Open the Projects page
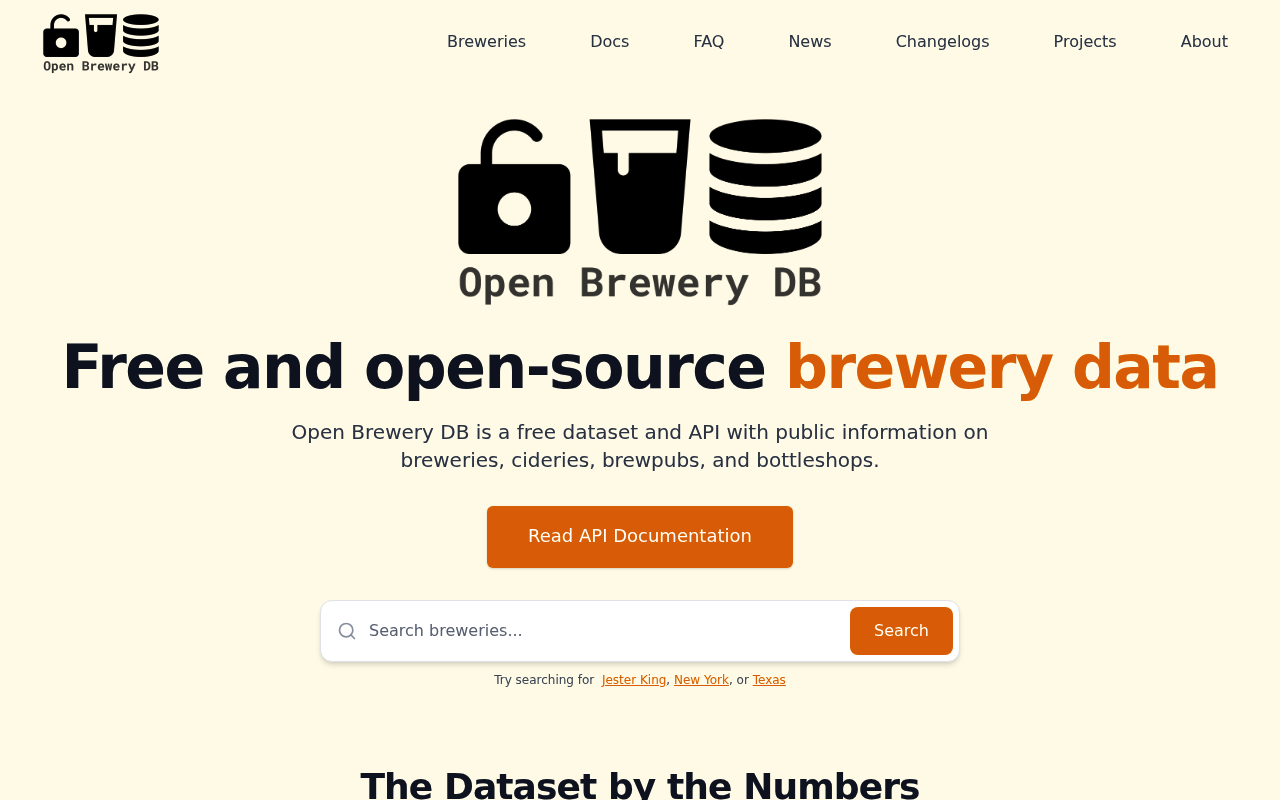This screenshot has height=800, width=1280. [x=1085, y=42]
